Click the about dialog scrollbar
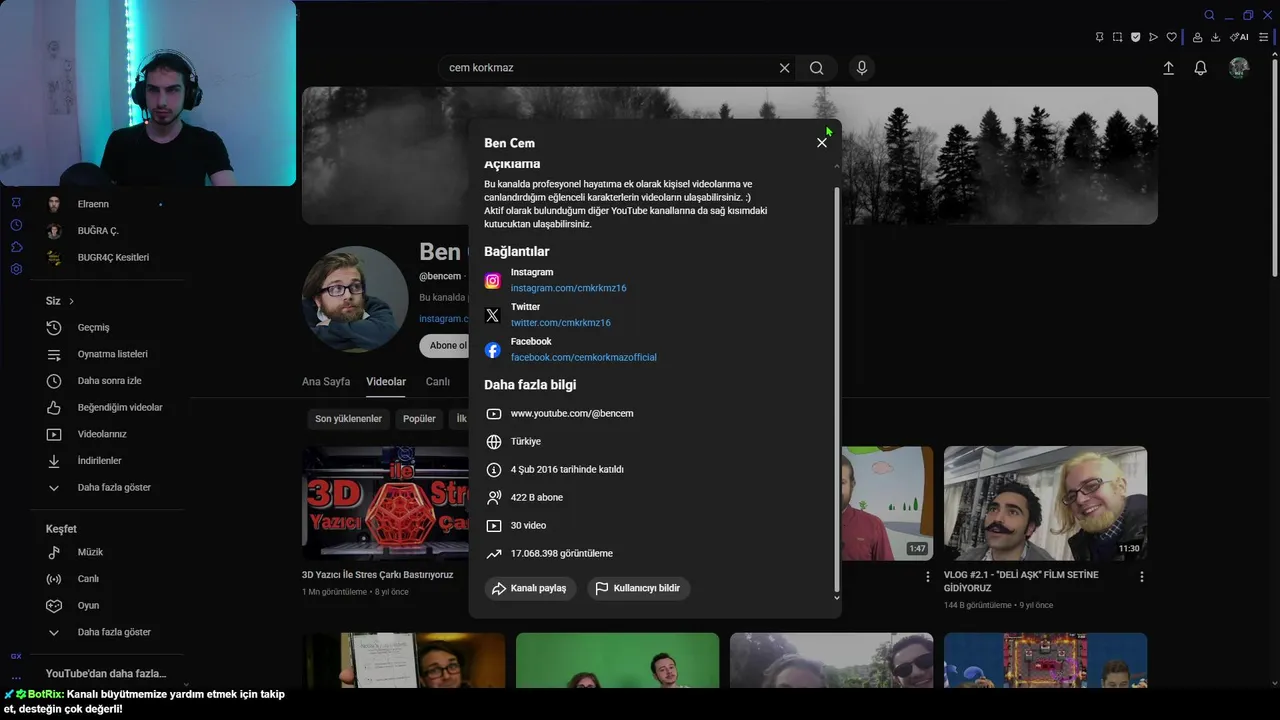 pyautogui.click(x=837, y=388)
